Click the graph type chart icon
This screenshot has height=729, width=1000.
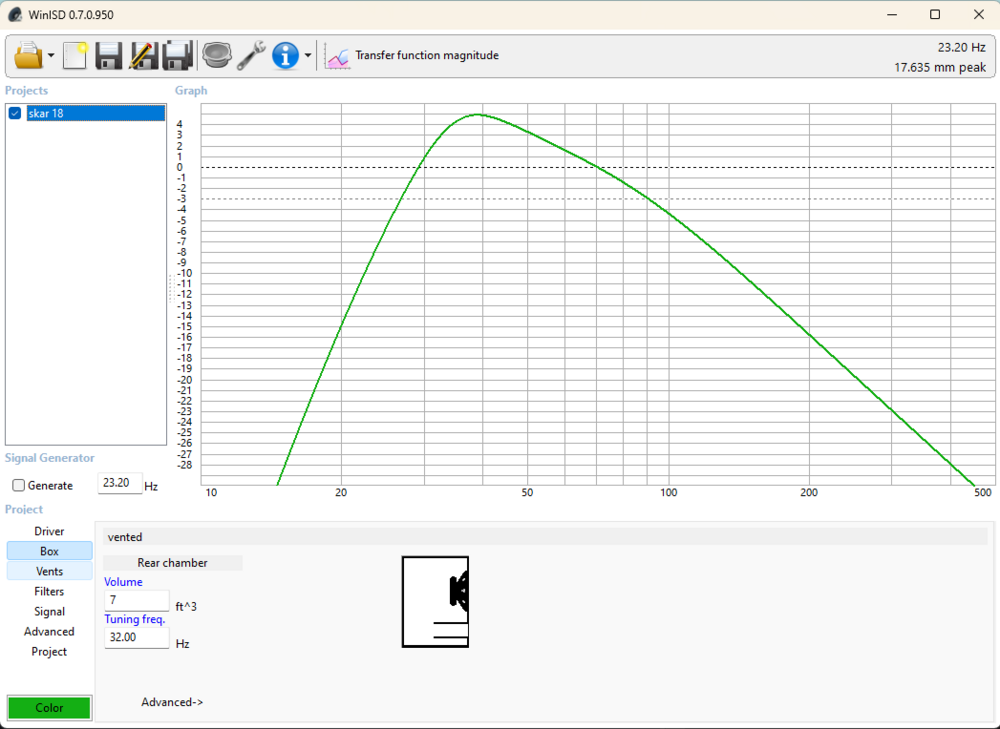point(337,56)
